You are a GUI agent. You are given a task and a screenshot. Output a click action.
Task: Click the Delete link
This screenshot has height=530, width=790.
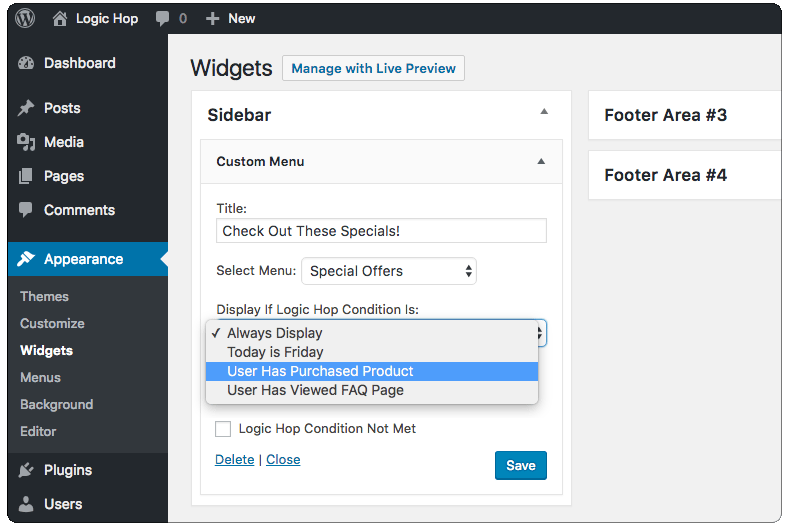[235, 459]
